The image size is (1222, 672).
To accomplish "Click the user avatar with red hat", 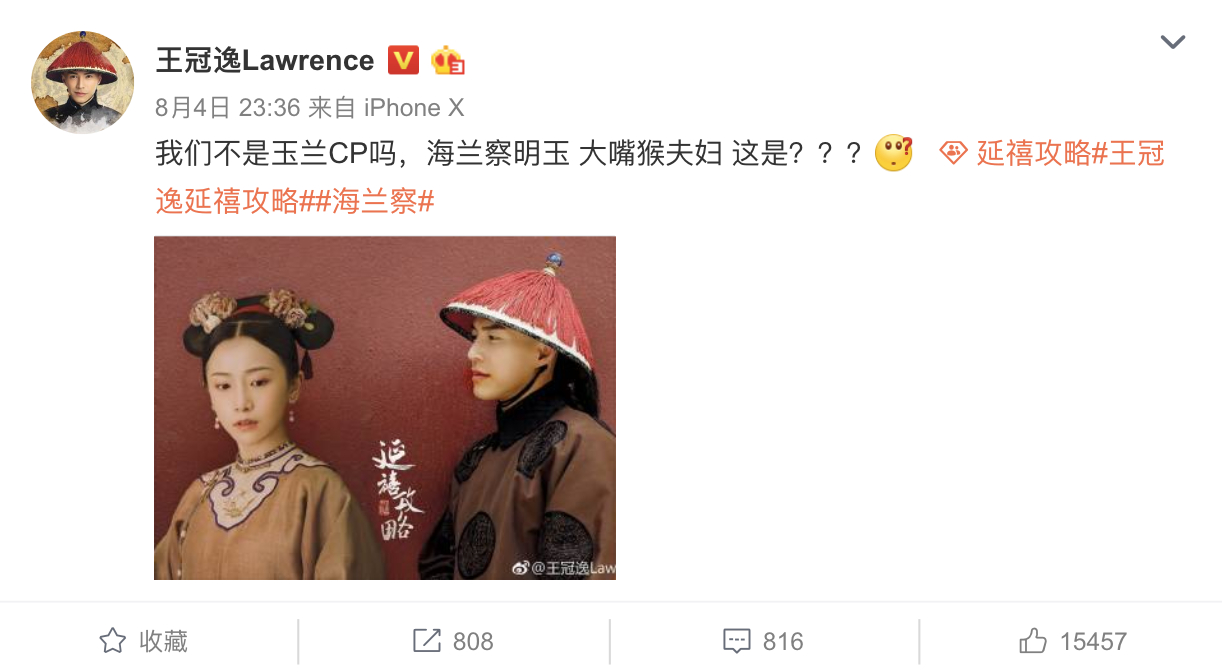I will pyautogui.click(x=83, y=82).
